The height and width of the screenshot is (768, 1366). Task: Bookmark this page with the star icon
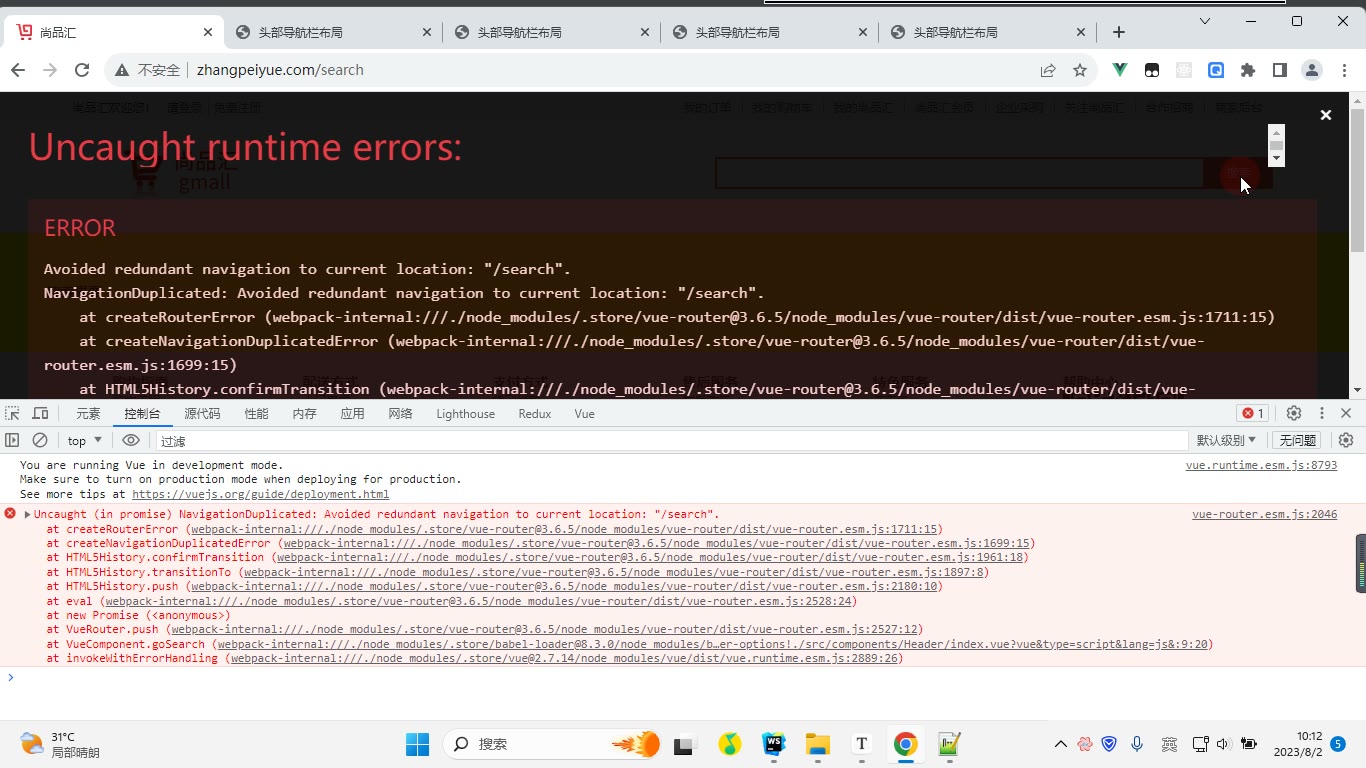point(1080,70)
